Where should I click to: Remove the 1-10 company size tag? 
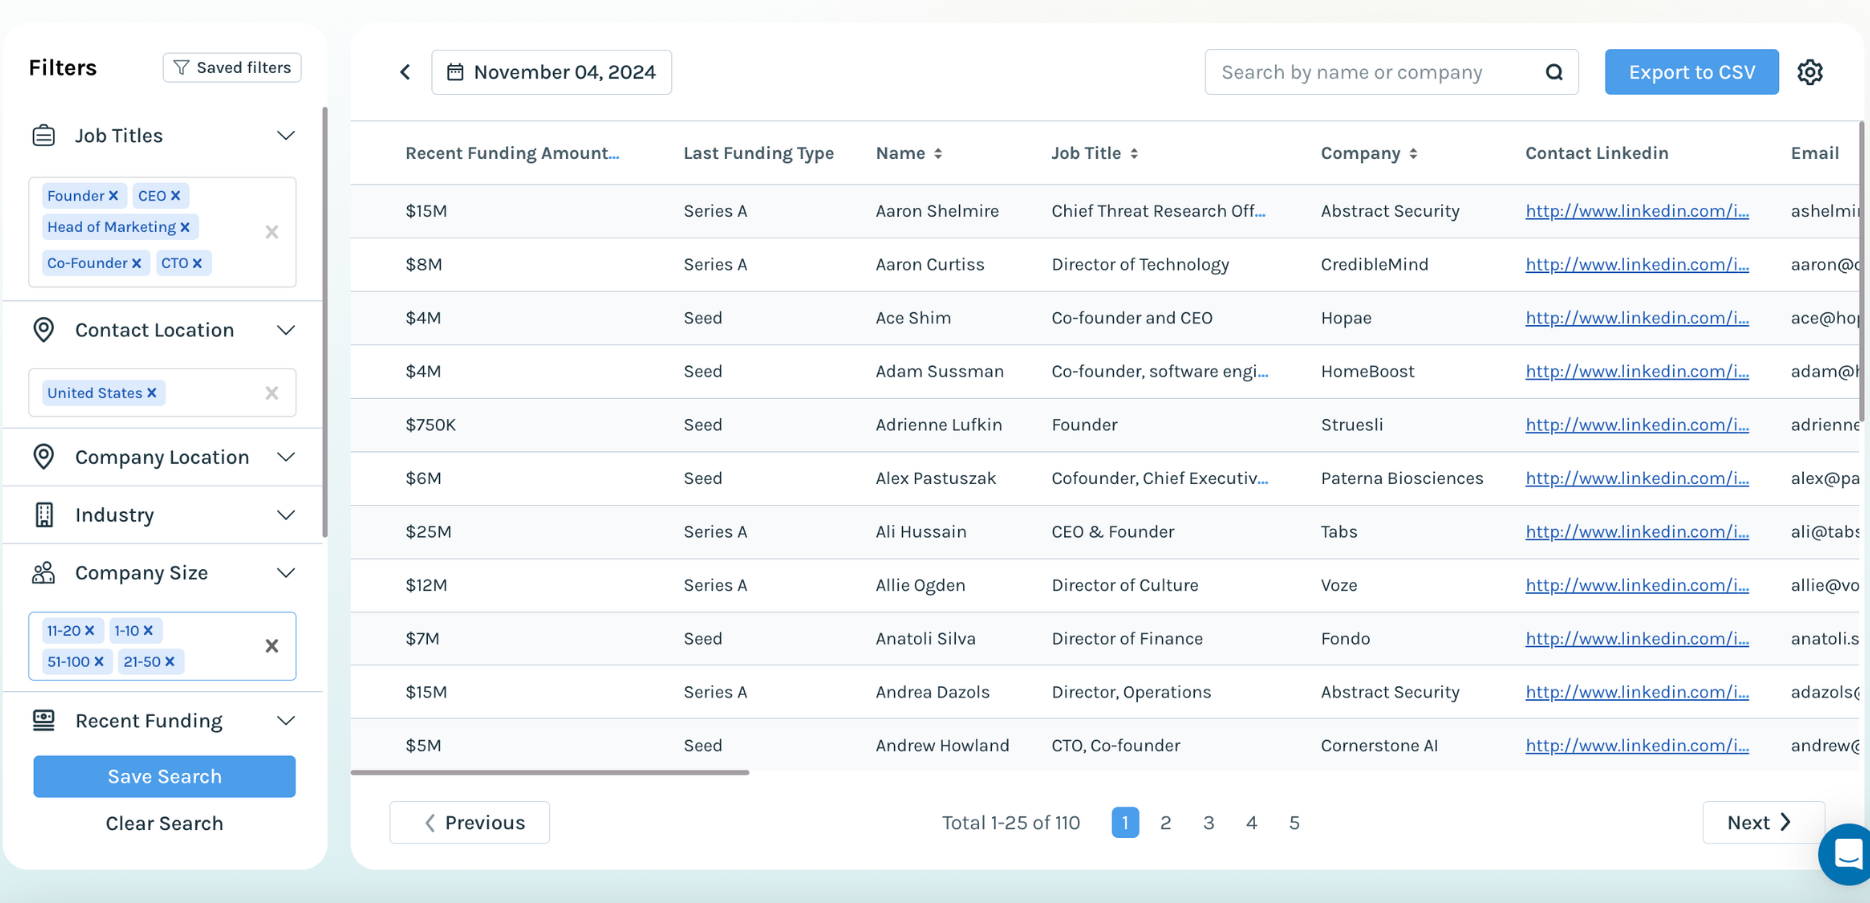tap(148, 631)
